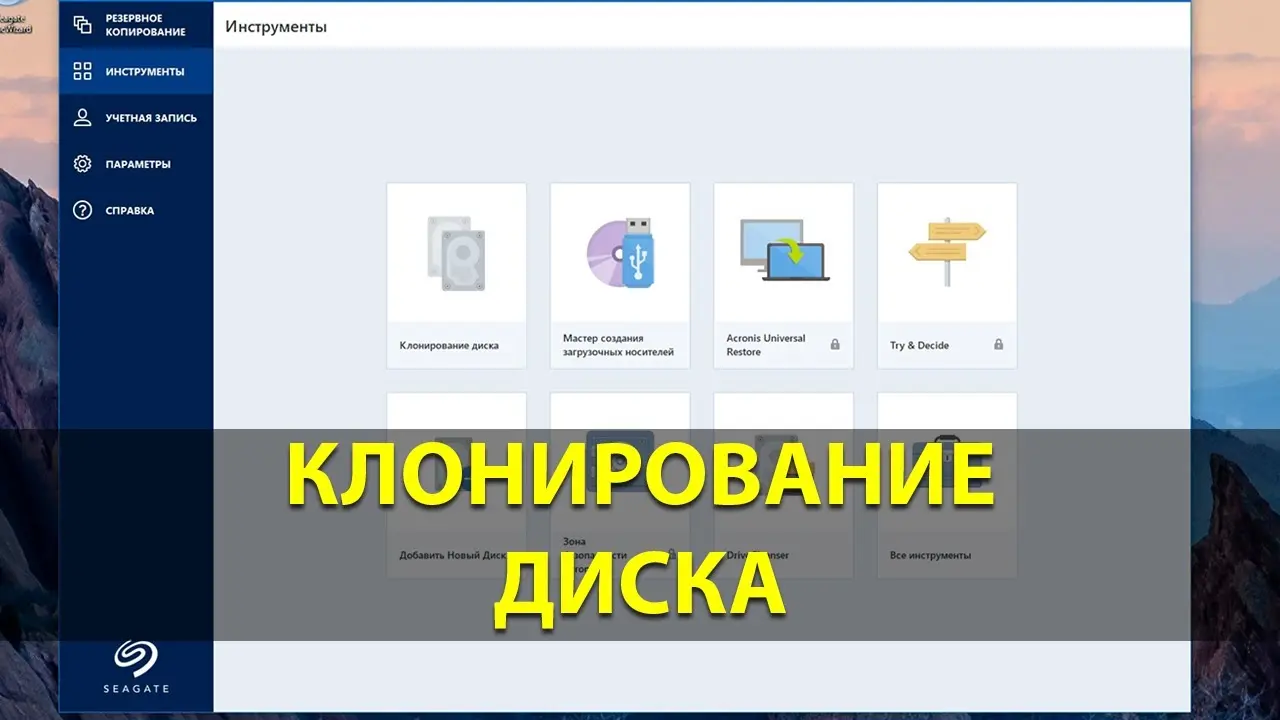Open the Учетная запись section

point(136,118)
